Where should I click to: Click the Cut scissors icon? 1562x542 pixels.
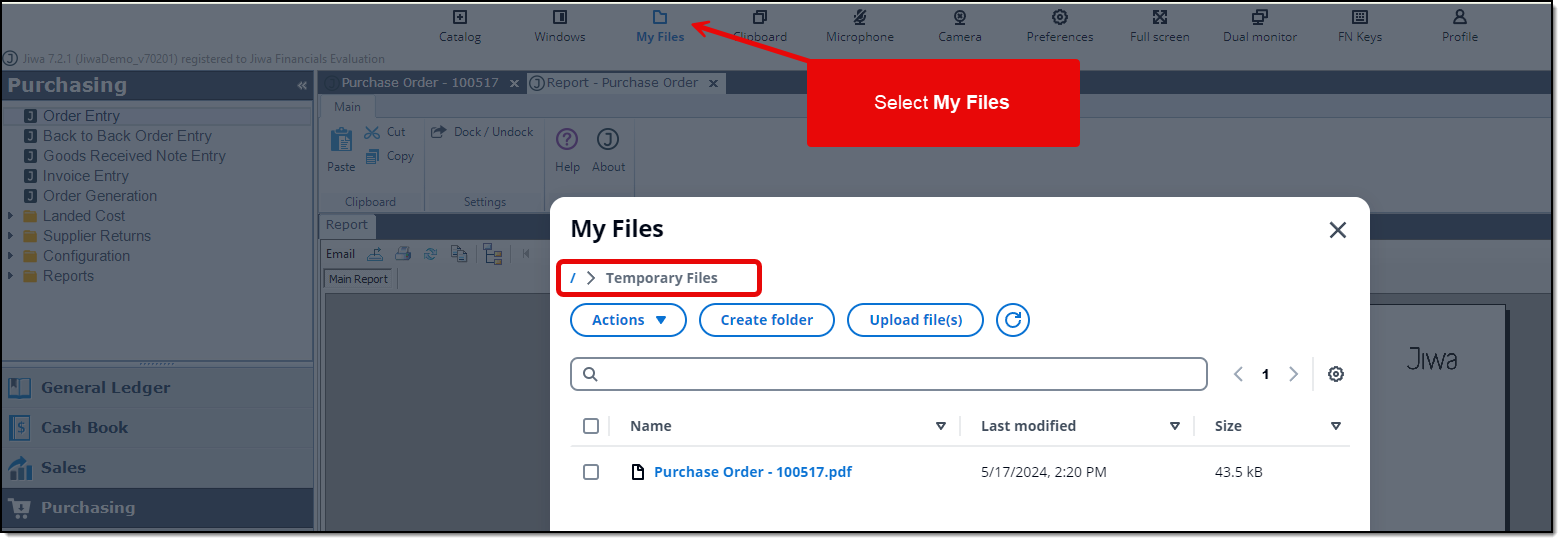tap(372, 132)
